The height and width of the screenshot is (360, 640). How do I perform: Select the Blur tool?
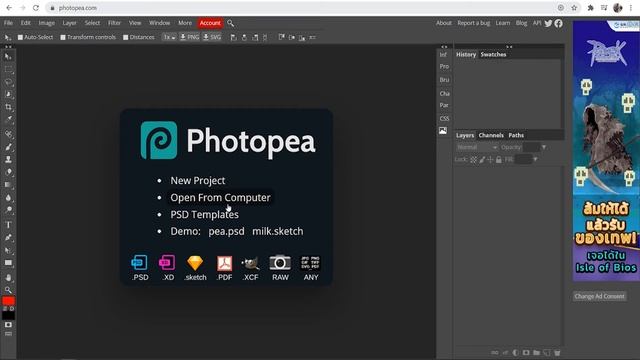[x=8, y=198]
